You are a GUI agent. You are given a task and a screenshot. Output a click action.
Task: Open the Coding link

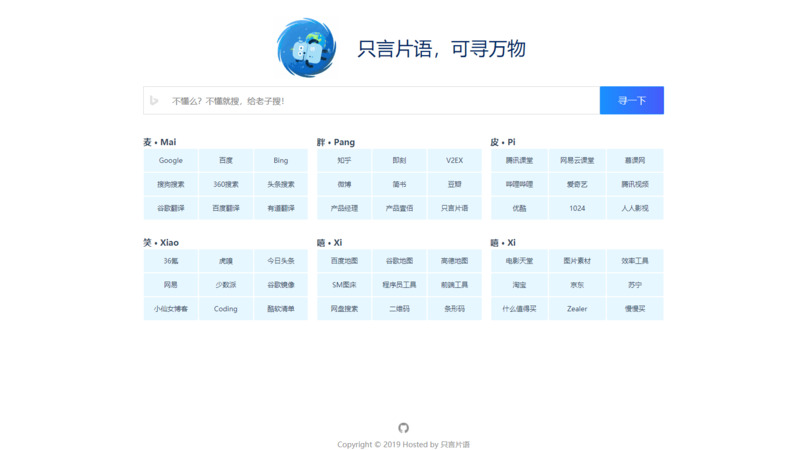(226, 309)
